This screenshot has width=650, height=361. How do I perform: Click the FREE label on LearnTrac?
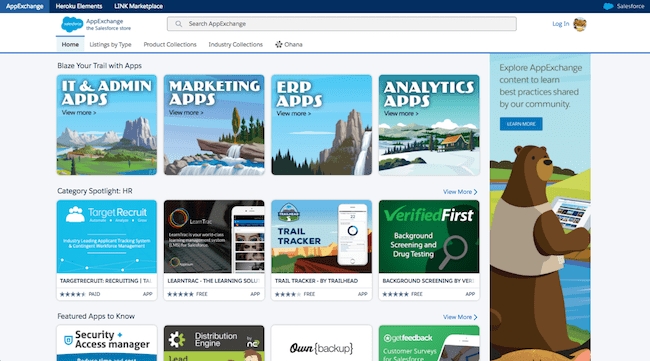pos(202,294)
